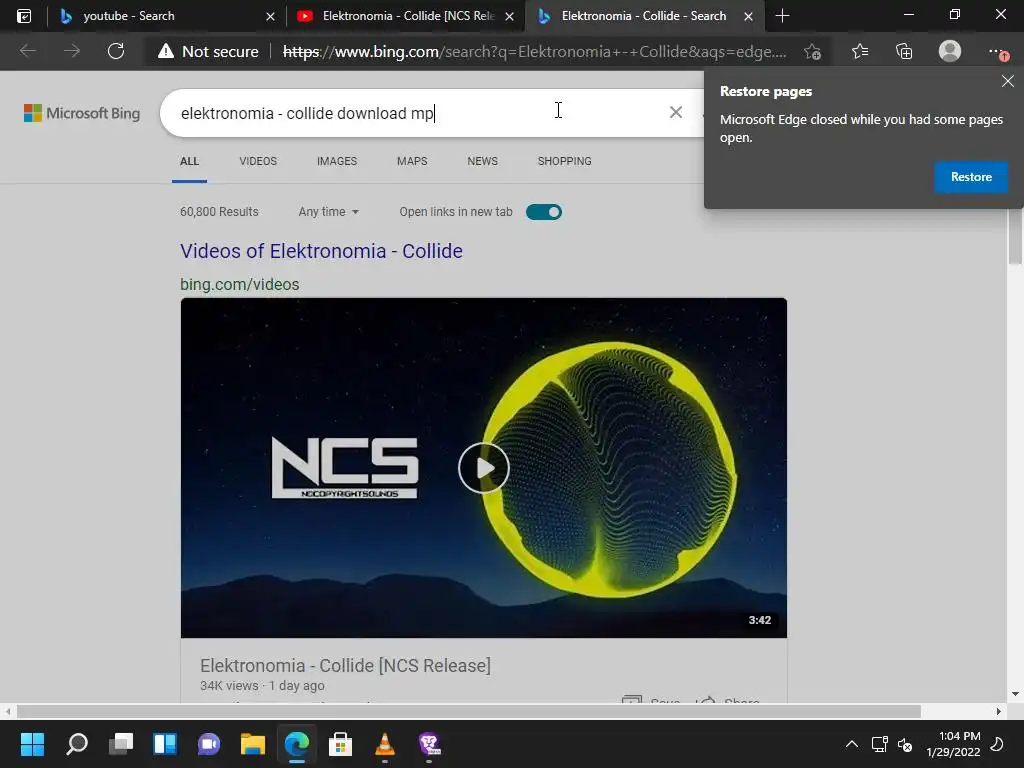Dismiss the Restore pages popup
The image size is (1024, 768).
pos(1008,81)
